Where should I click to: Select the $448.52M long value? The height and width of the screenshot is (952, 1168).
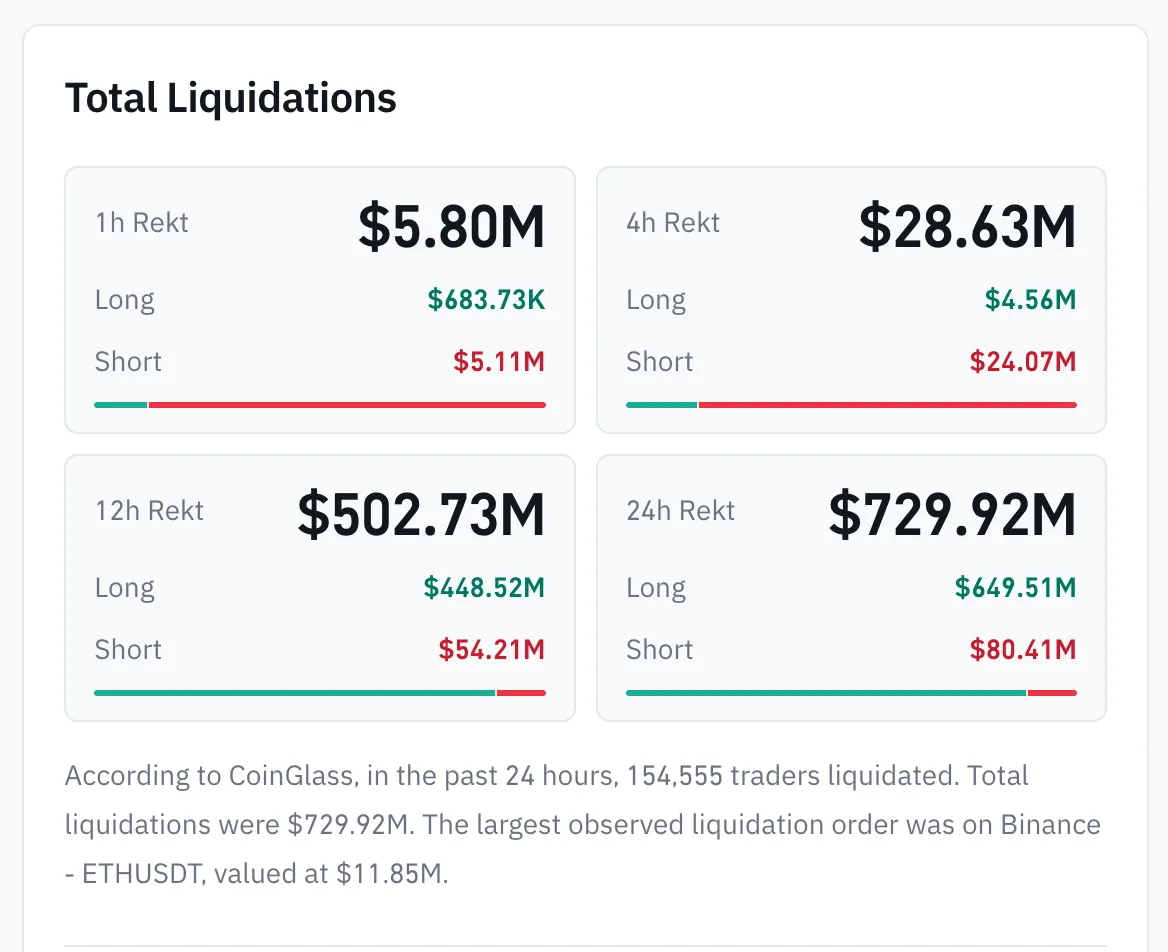[484, 588]
